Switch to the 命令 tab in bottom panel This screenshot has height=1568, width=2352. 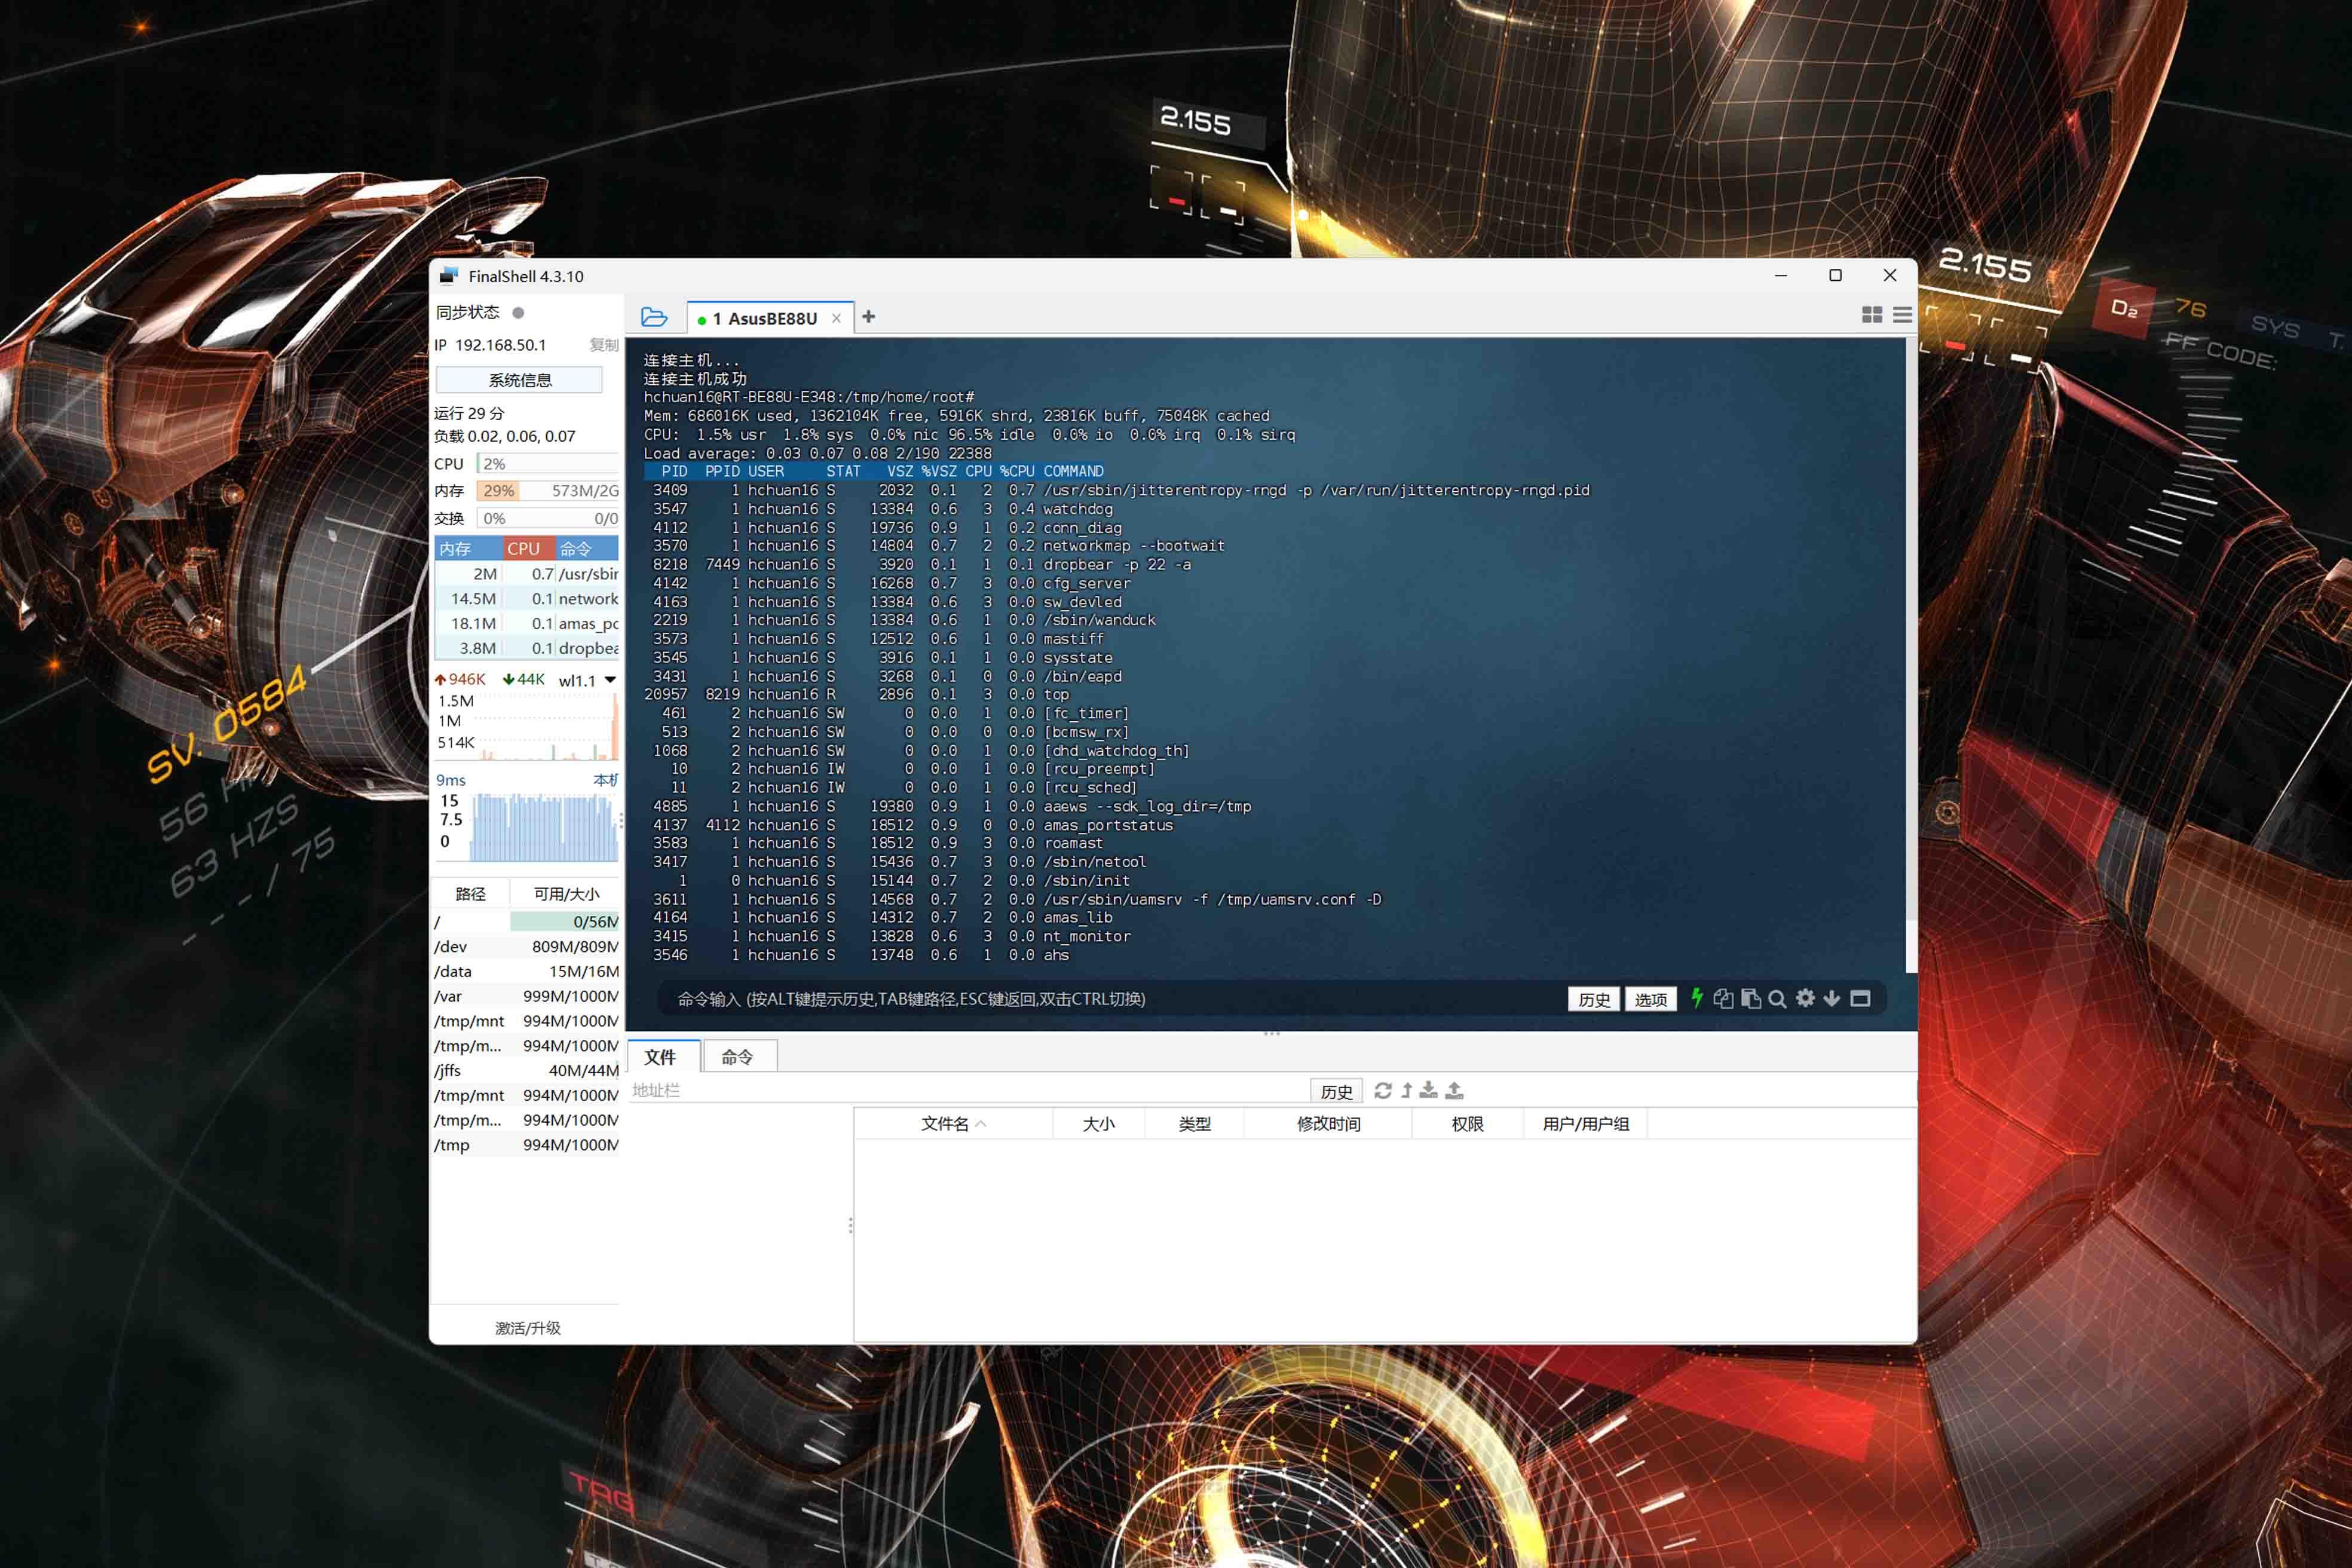[737, 1057]
